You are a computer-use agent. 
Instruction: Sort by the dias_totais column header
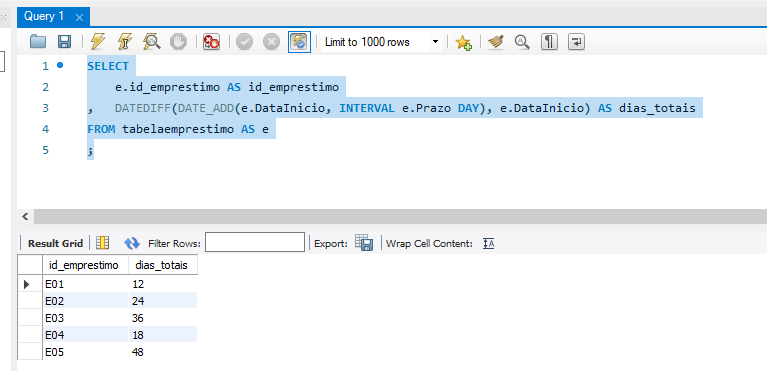pyautogui.click(x=163, y=265)
